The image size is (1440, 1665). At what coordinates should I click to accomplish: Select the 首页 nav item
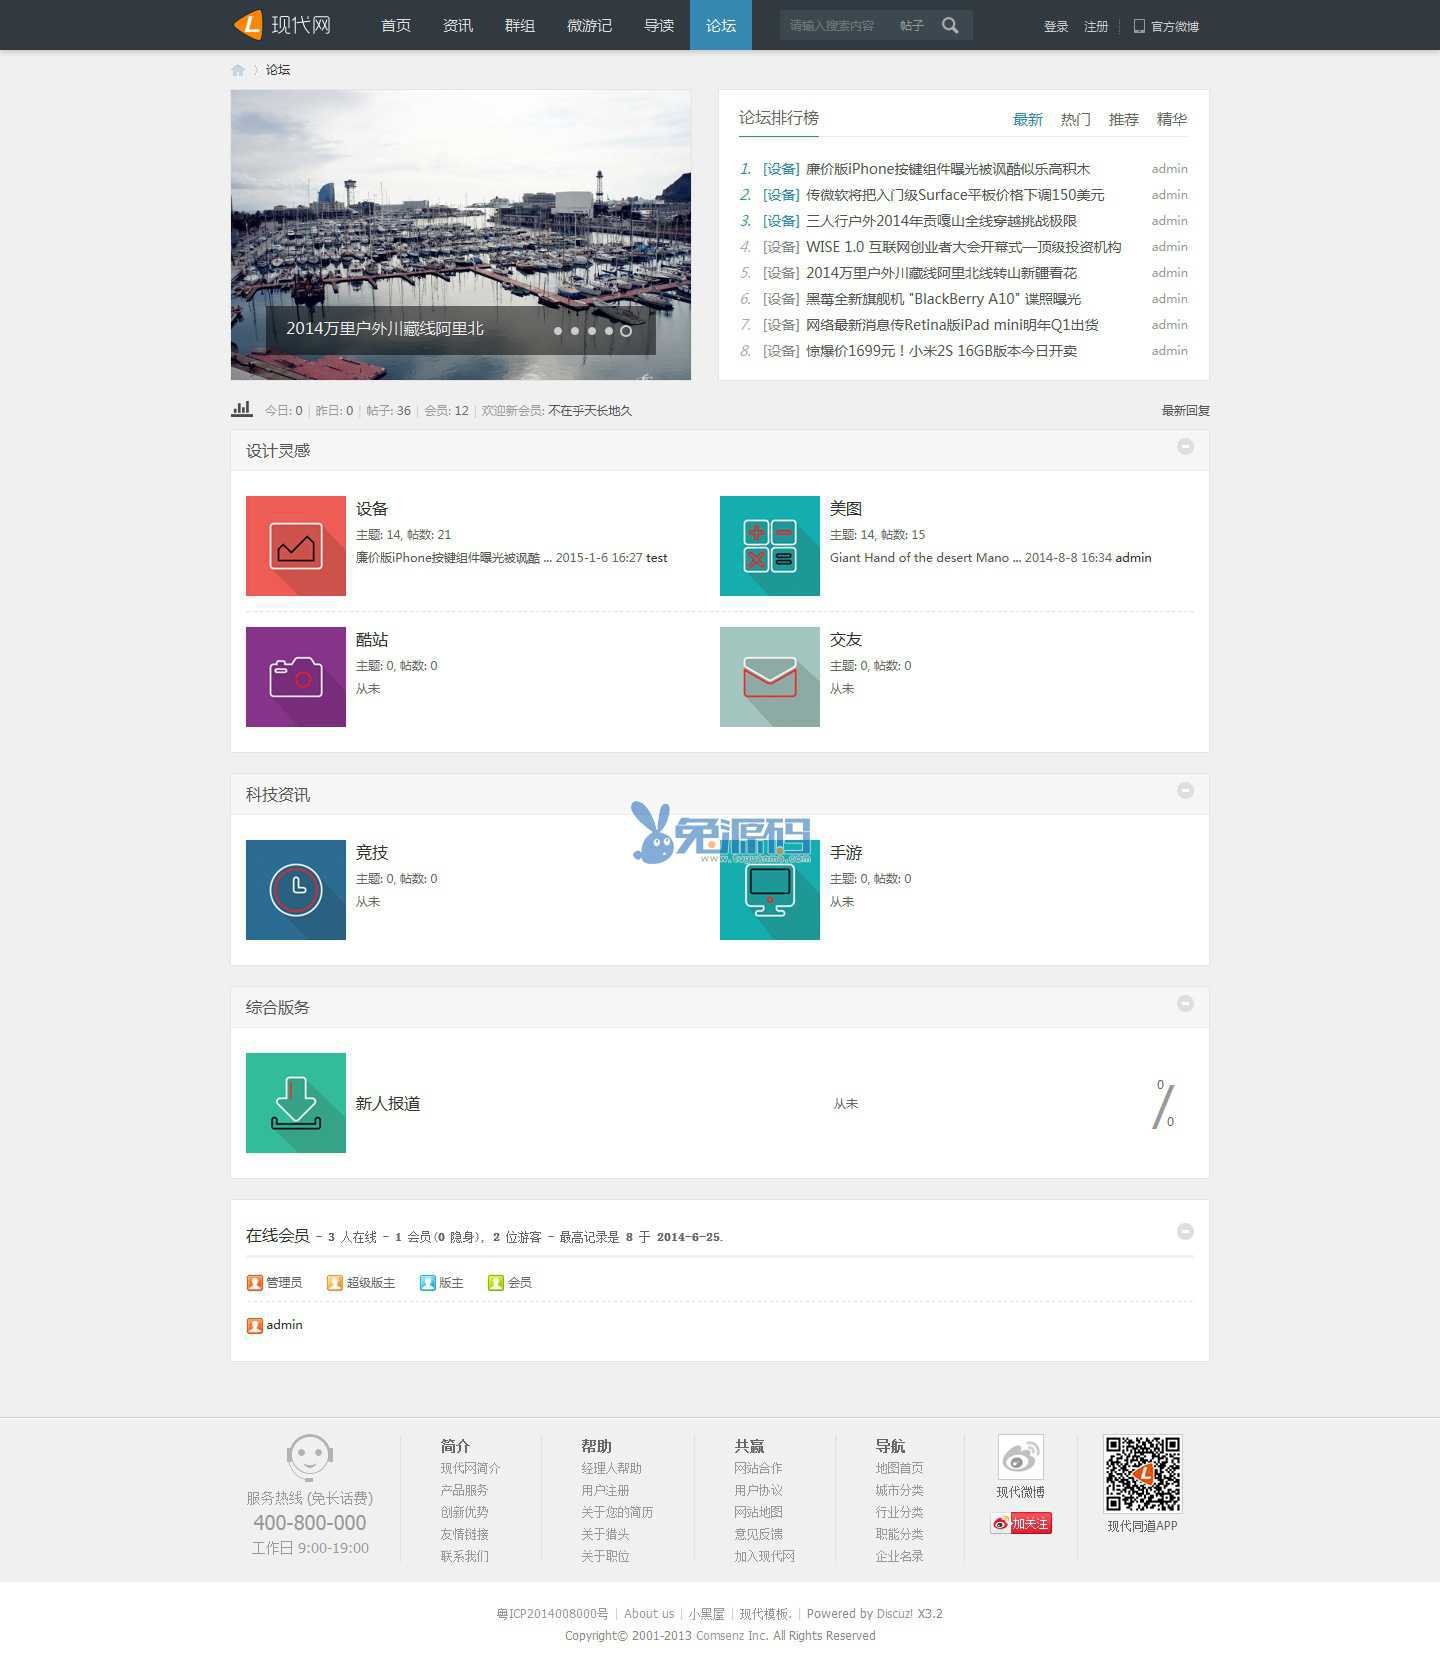pyautogui.click(x=396, y=25)
